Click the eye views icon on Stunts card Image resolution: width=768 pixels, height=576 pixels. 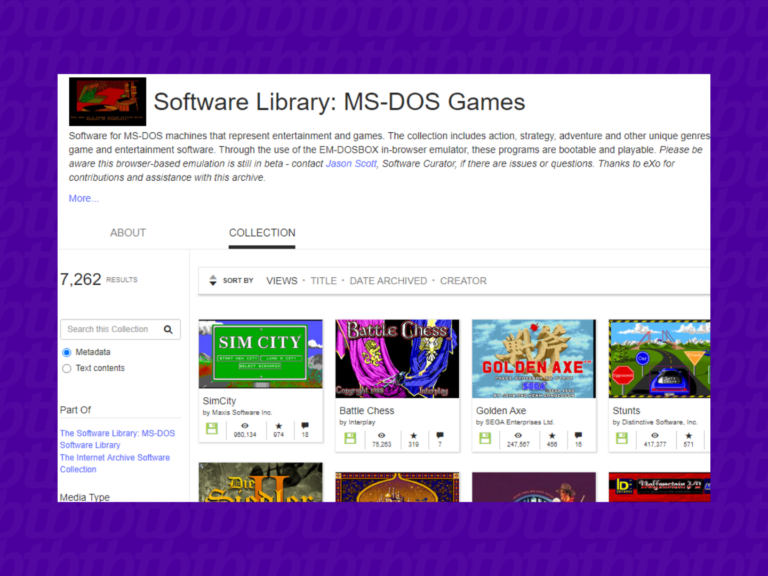click(655, 435)
